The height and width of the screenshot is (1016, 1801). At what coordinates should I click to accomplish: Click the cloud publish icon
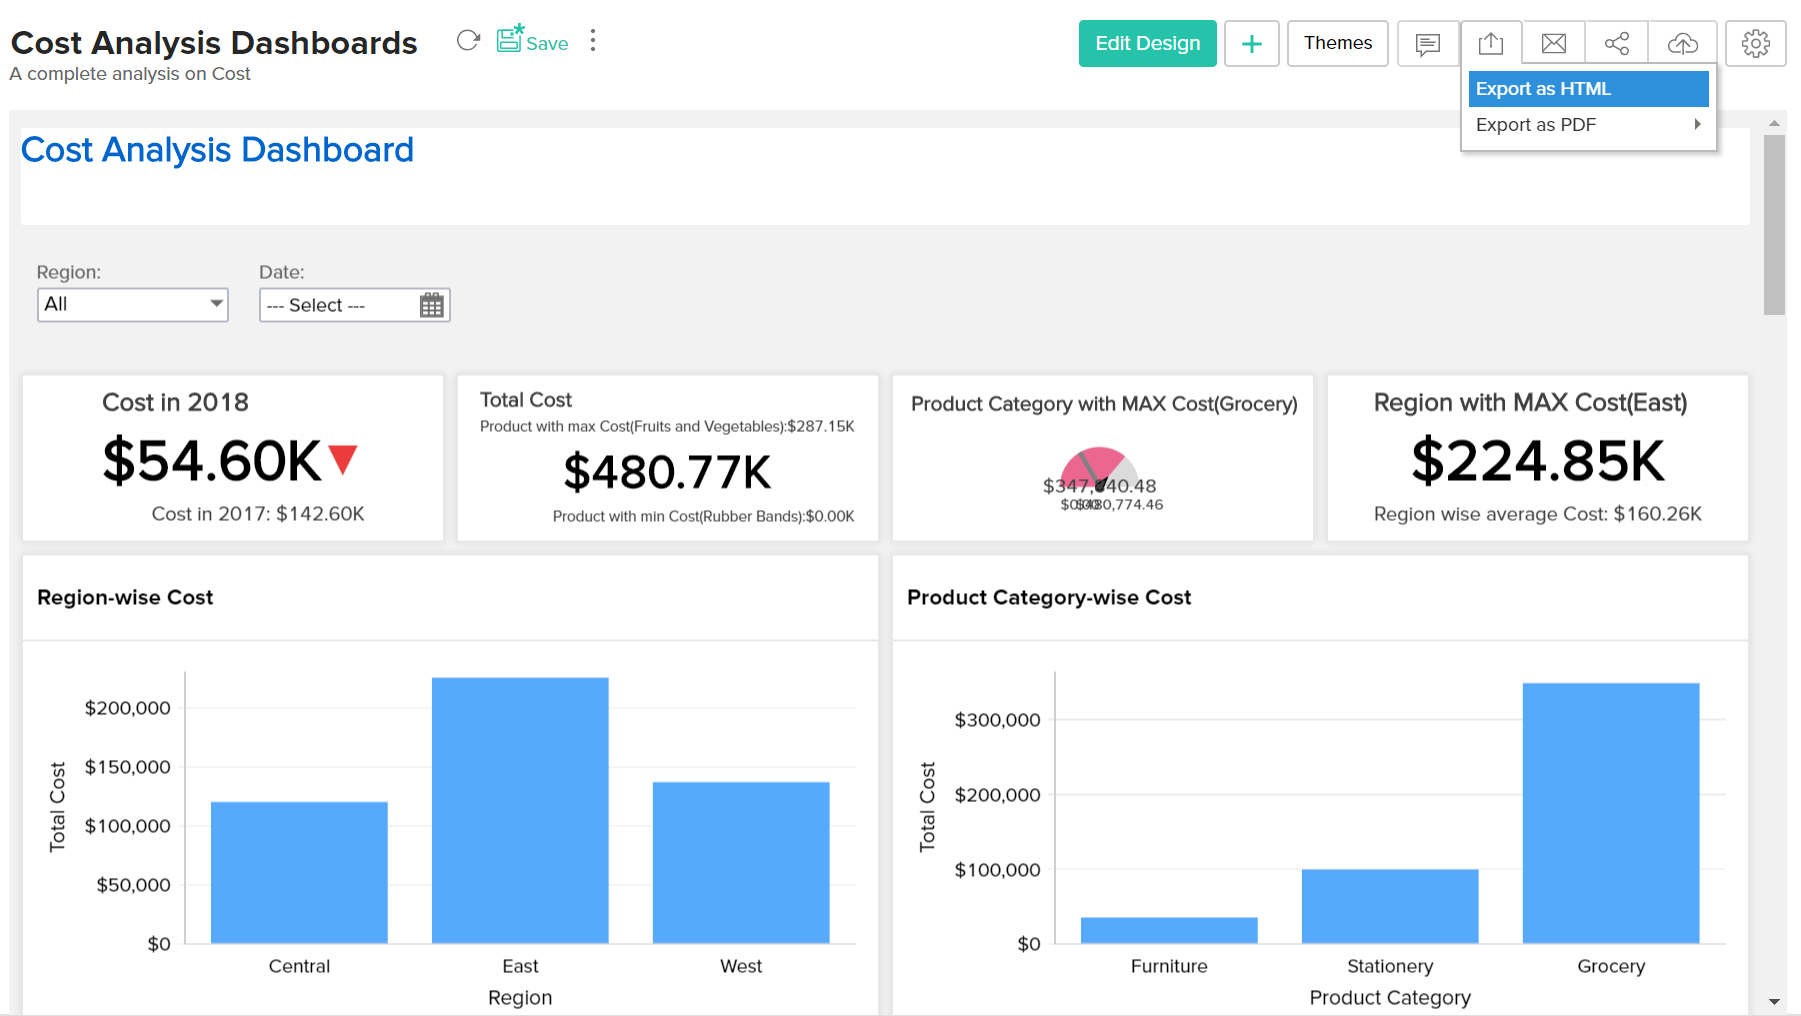tap(1683, 44)
